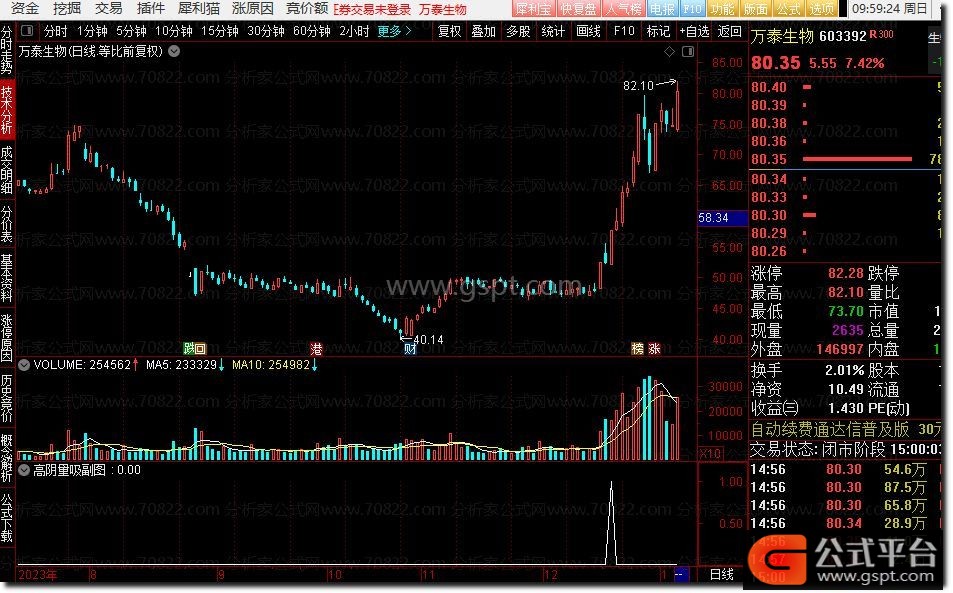This screenshot has height=593, width=953.
Task: Open the 统计 statistics tool
Action: pyautogui.click(x=553, y=31)
